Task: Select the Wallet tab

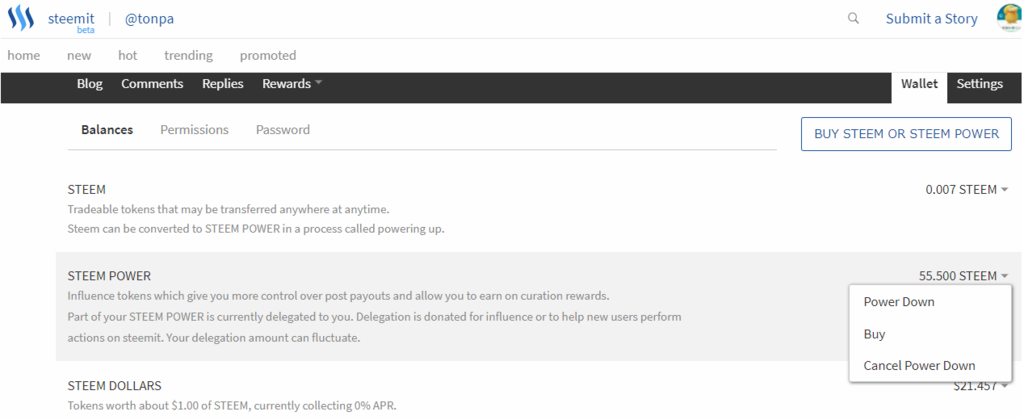Action: (x=919, y=84)
